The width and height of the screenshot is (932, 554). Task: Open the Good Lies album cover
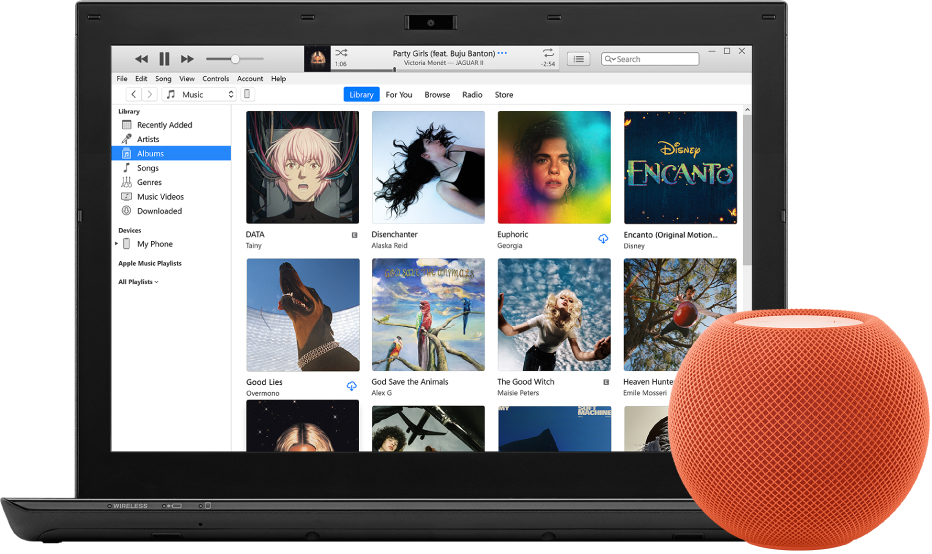click(x=303, y=314)
